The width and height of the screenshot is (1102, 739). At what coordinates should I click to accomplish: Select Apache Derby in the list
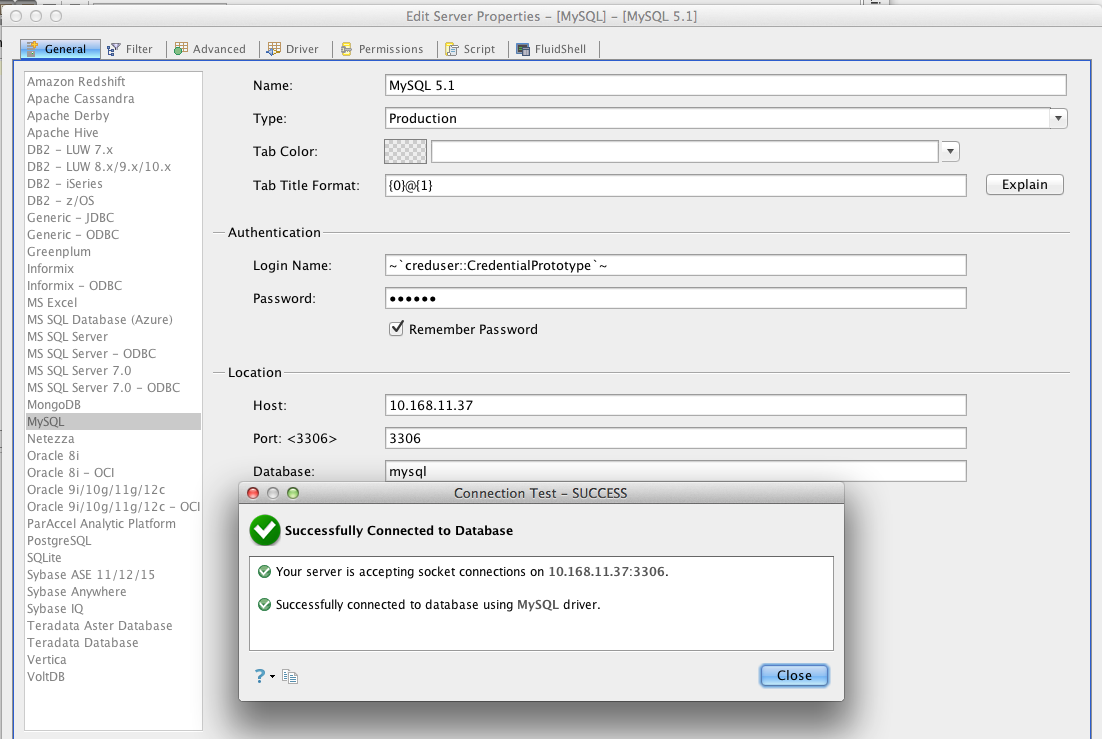tap(68, 115)
